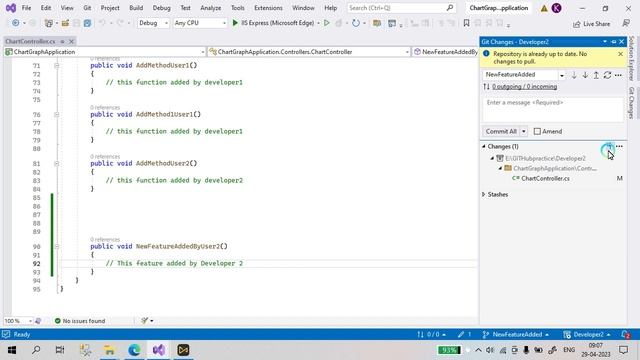Open the ellipsis menu on the Changes row
The image size is (640, 360).
click(x=619, y=146)
